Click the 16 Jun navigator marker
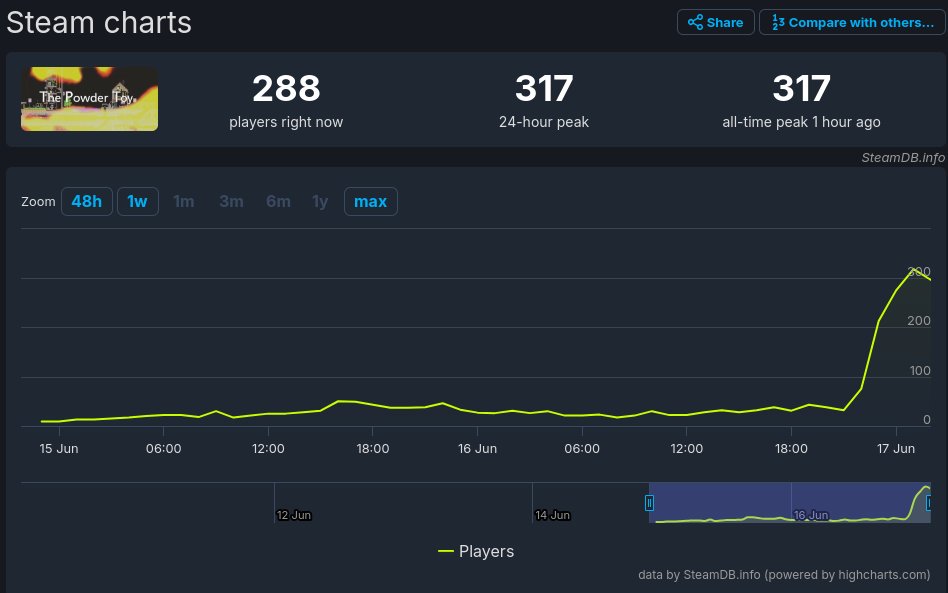Screen dimensions: 948x593 tap(811, 515)
